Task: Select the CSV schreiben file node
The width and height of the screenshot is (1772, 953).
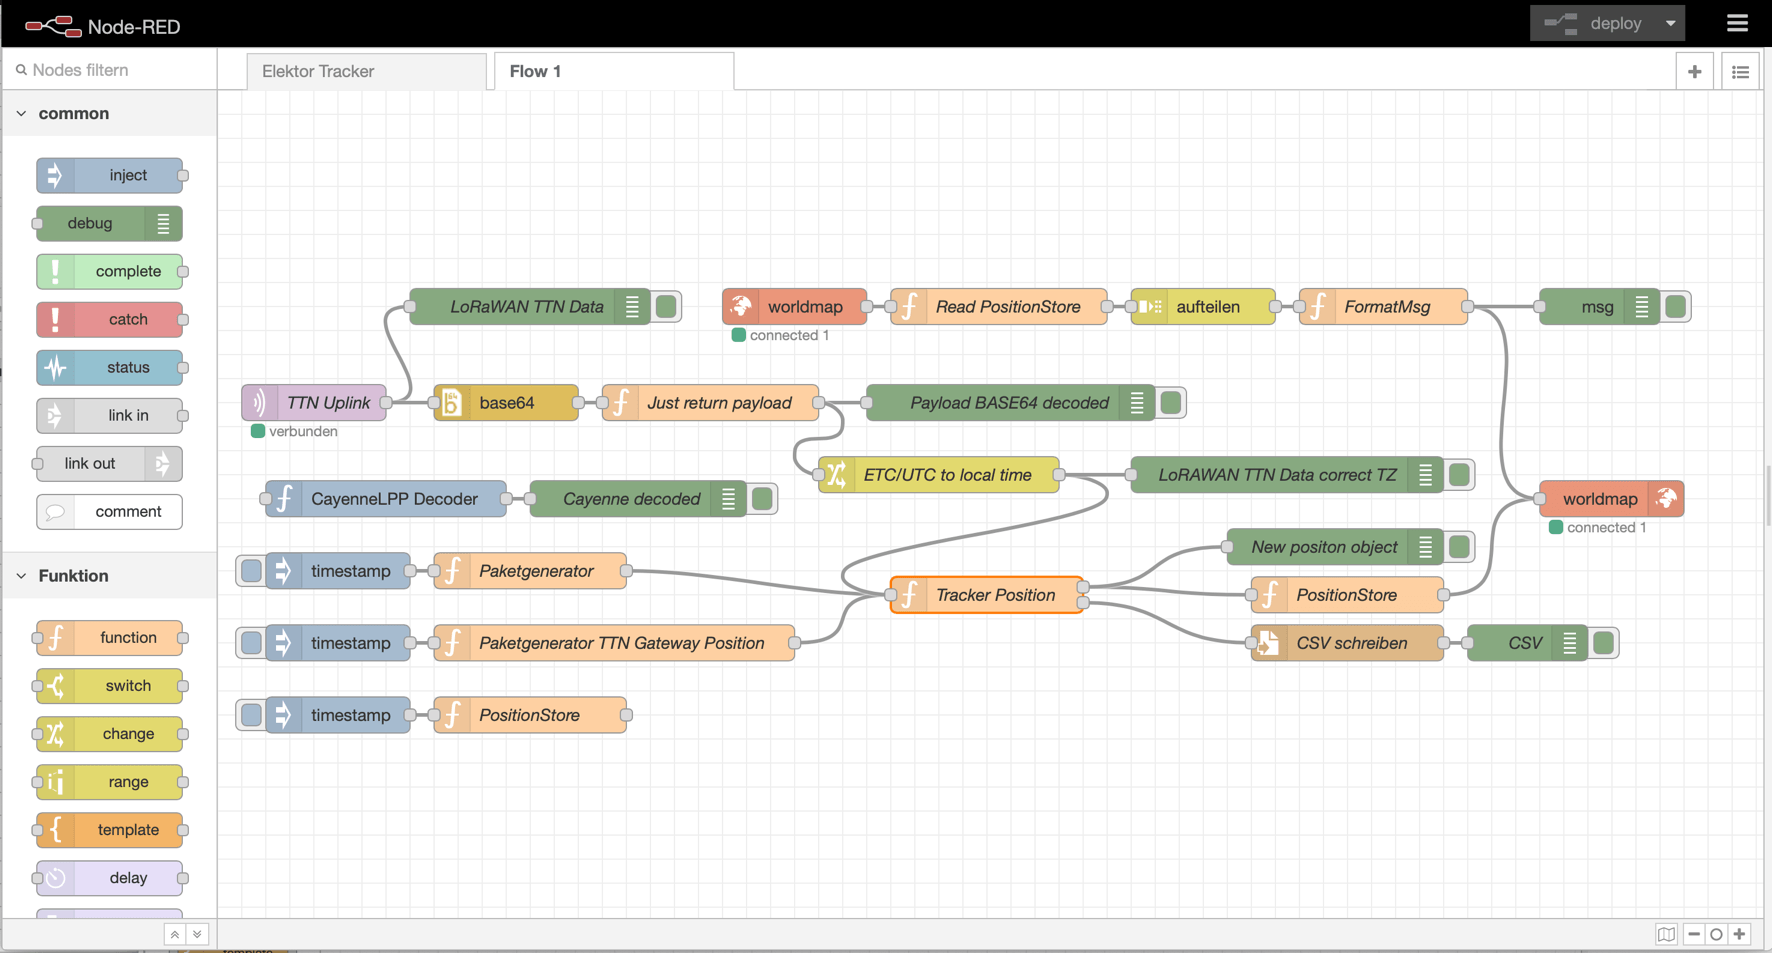Action: pos(1350,643)
